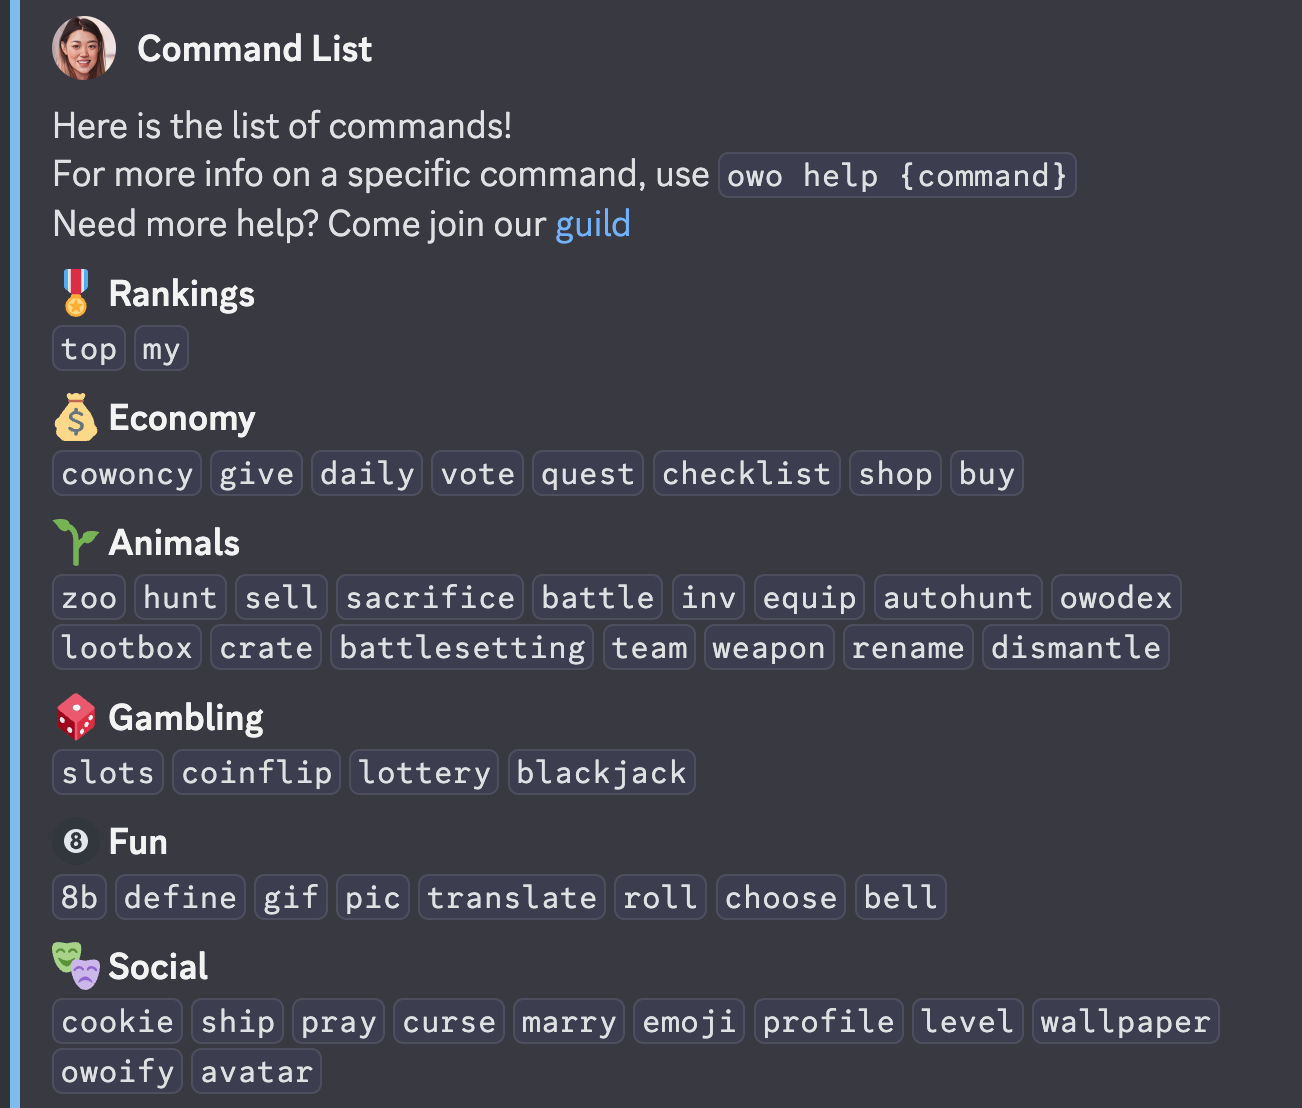Screen dimensions: 1302x1108
Task: Click the medal icon beside Rankings
Action: pos(75,293)
